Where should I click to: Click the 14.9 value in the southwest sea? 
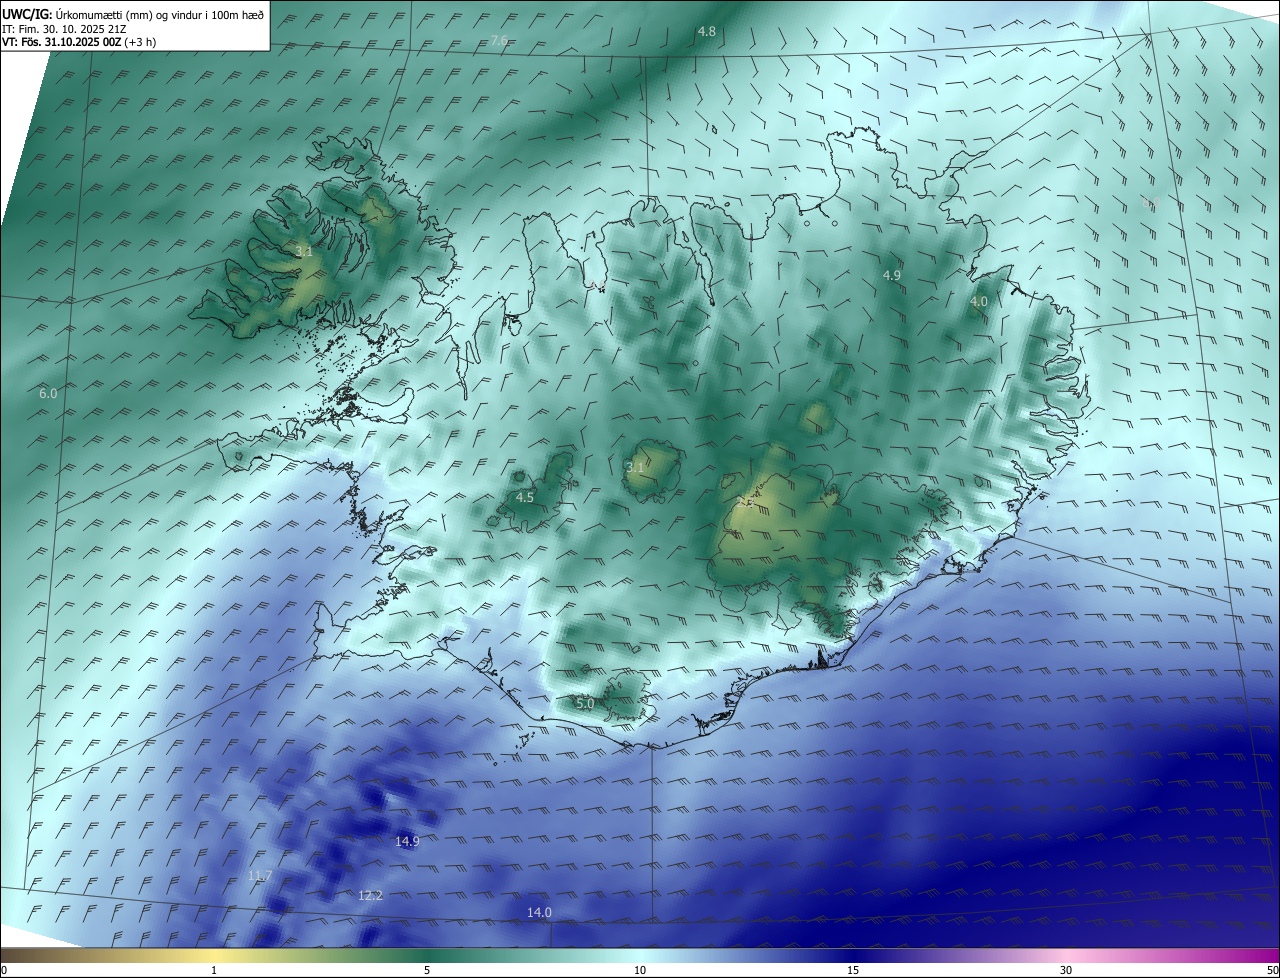point(407,842)
